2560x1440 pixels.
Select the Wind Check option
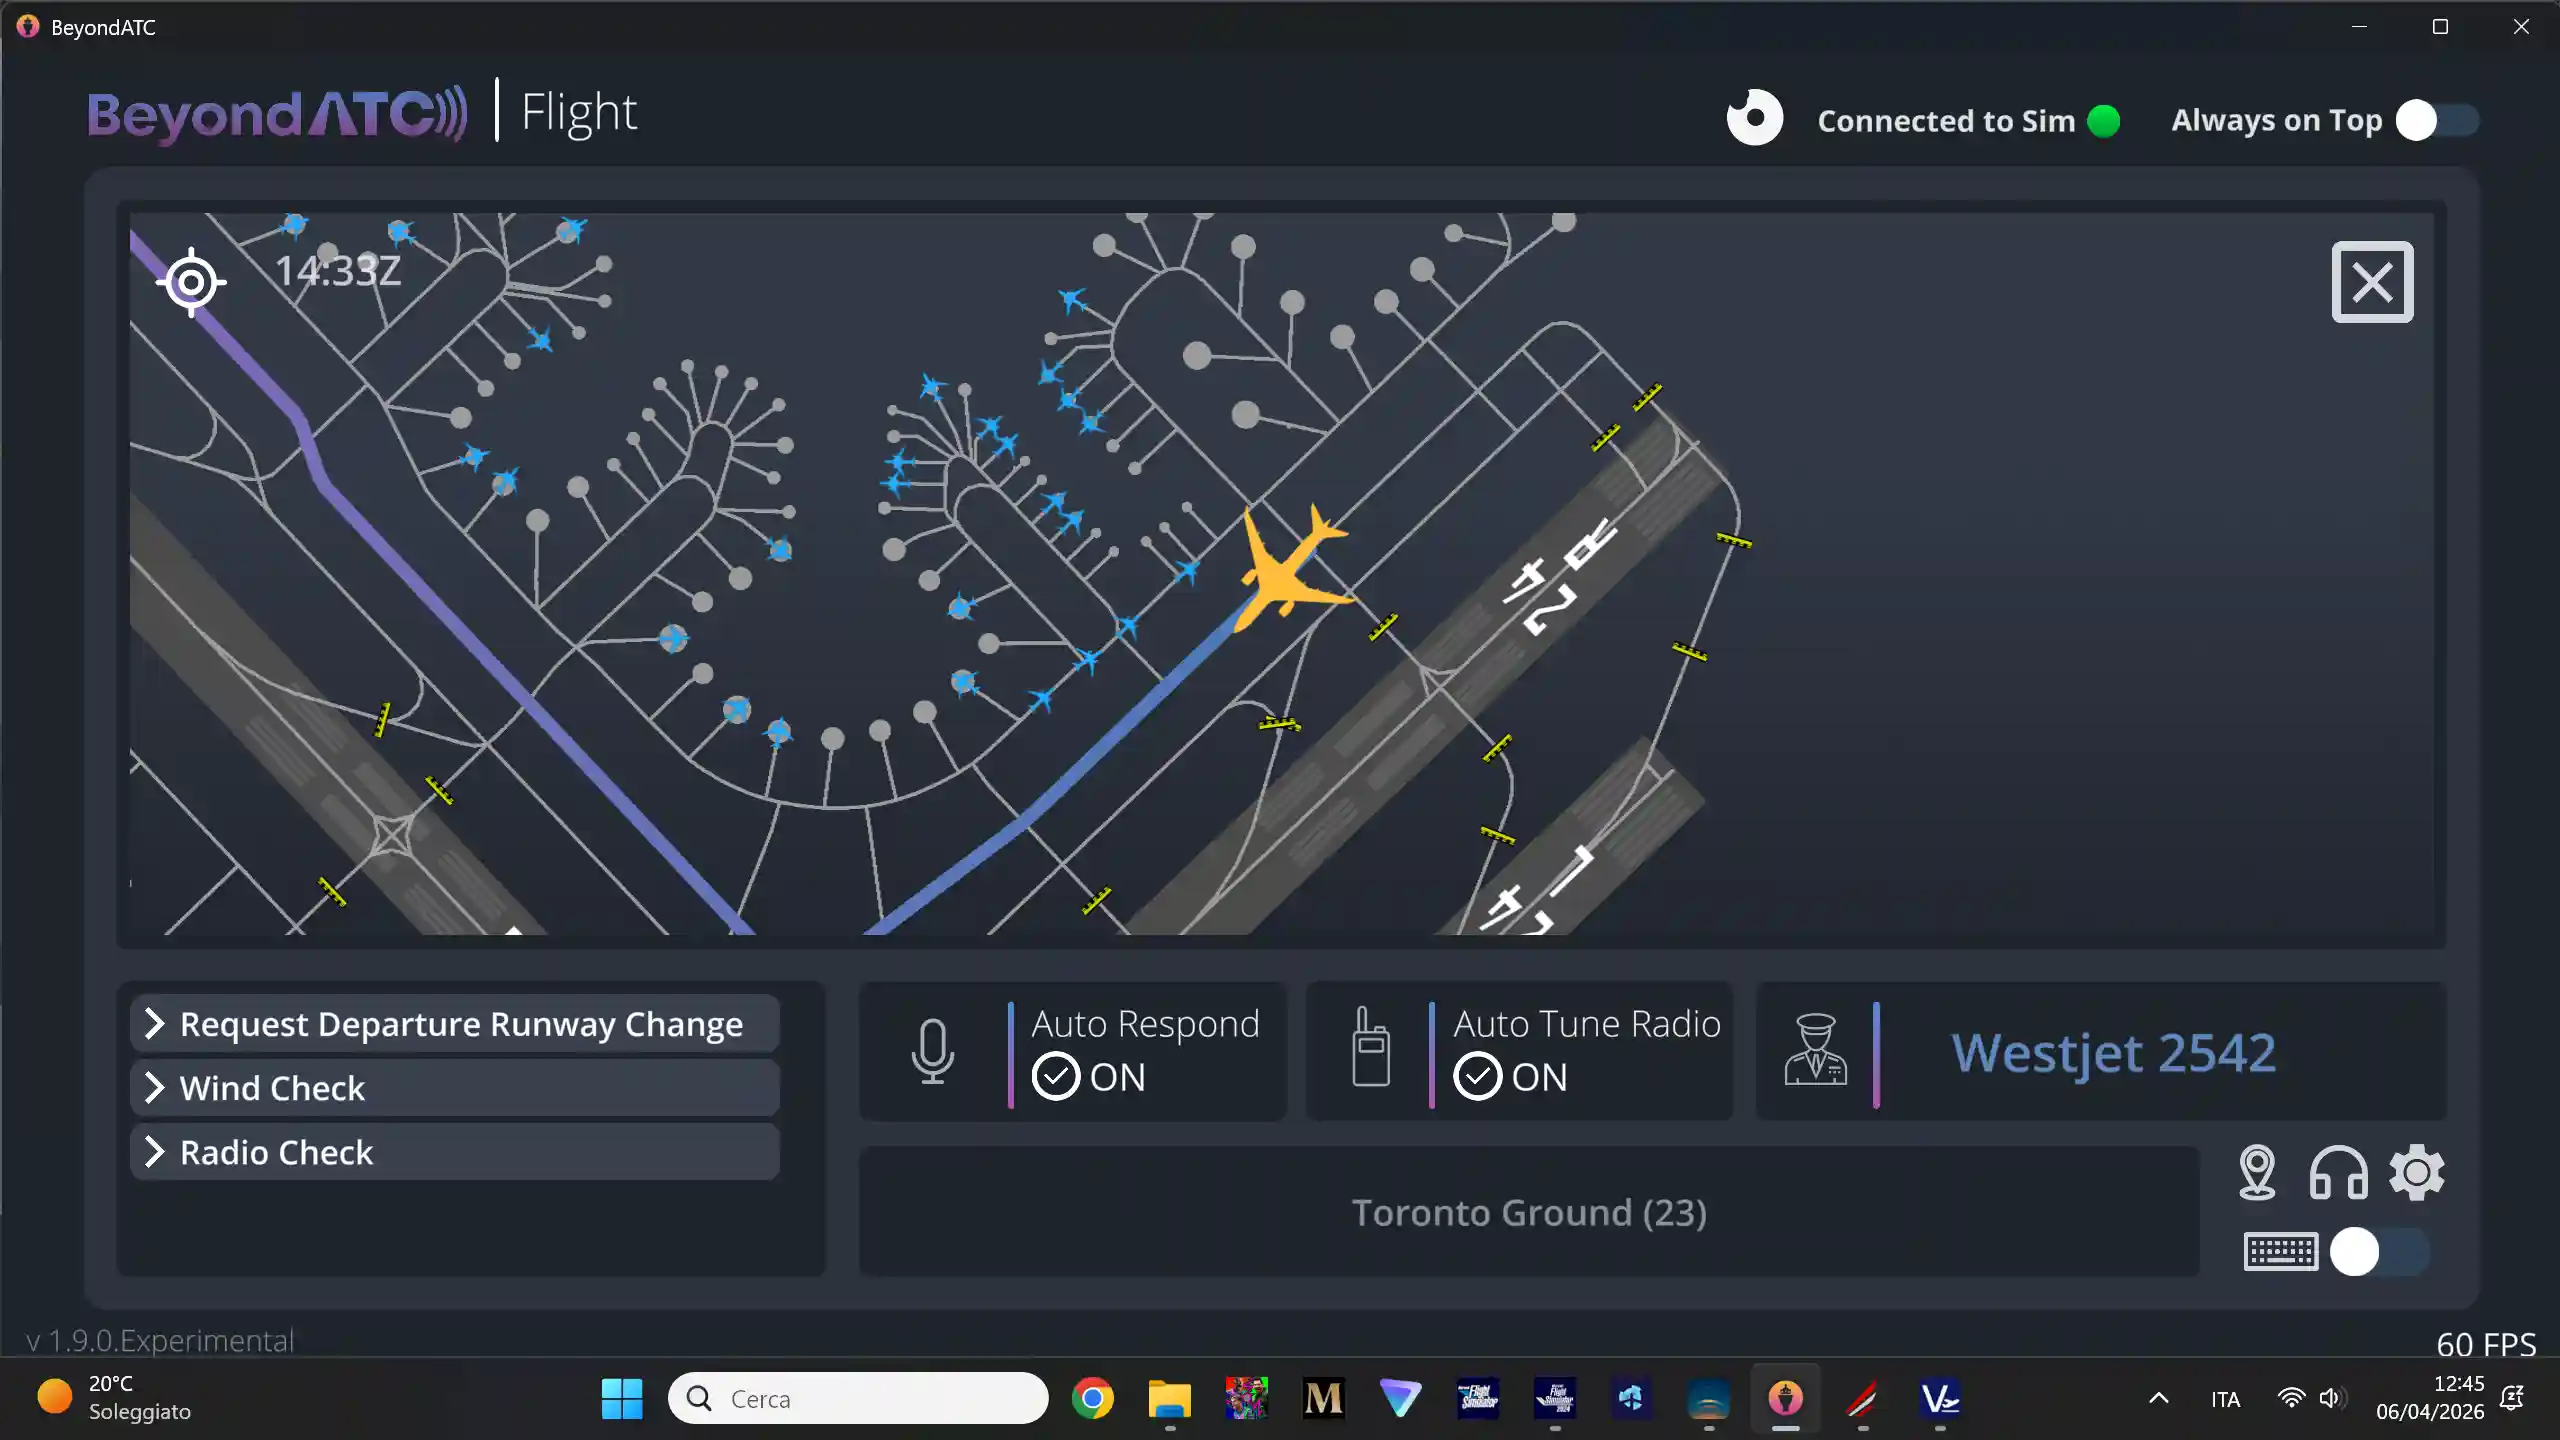[x=455, y=1088]
